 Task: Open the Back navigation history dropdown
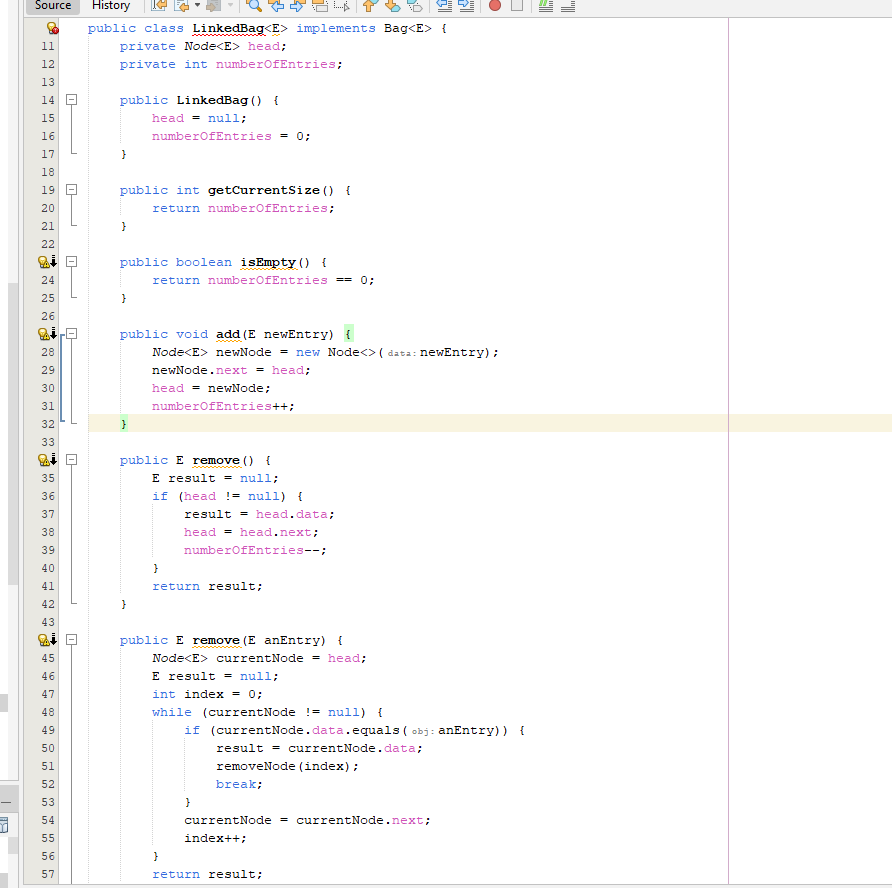[x=197, y=7]
